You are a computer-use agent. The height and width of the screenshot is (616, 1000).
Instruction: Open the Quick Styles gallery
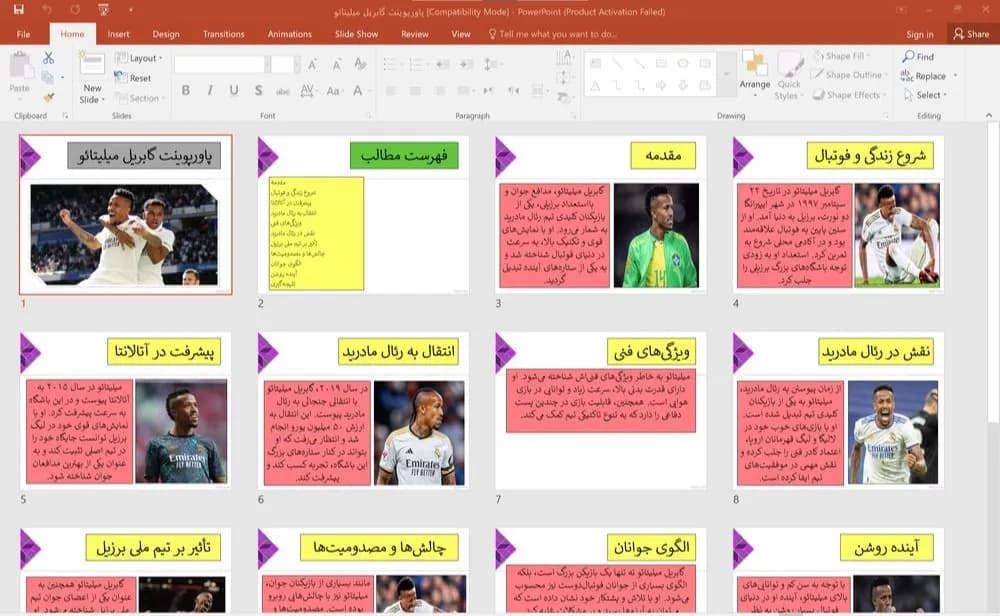789,76
